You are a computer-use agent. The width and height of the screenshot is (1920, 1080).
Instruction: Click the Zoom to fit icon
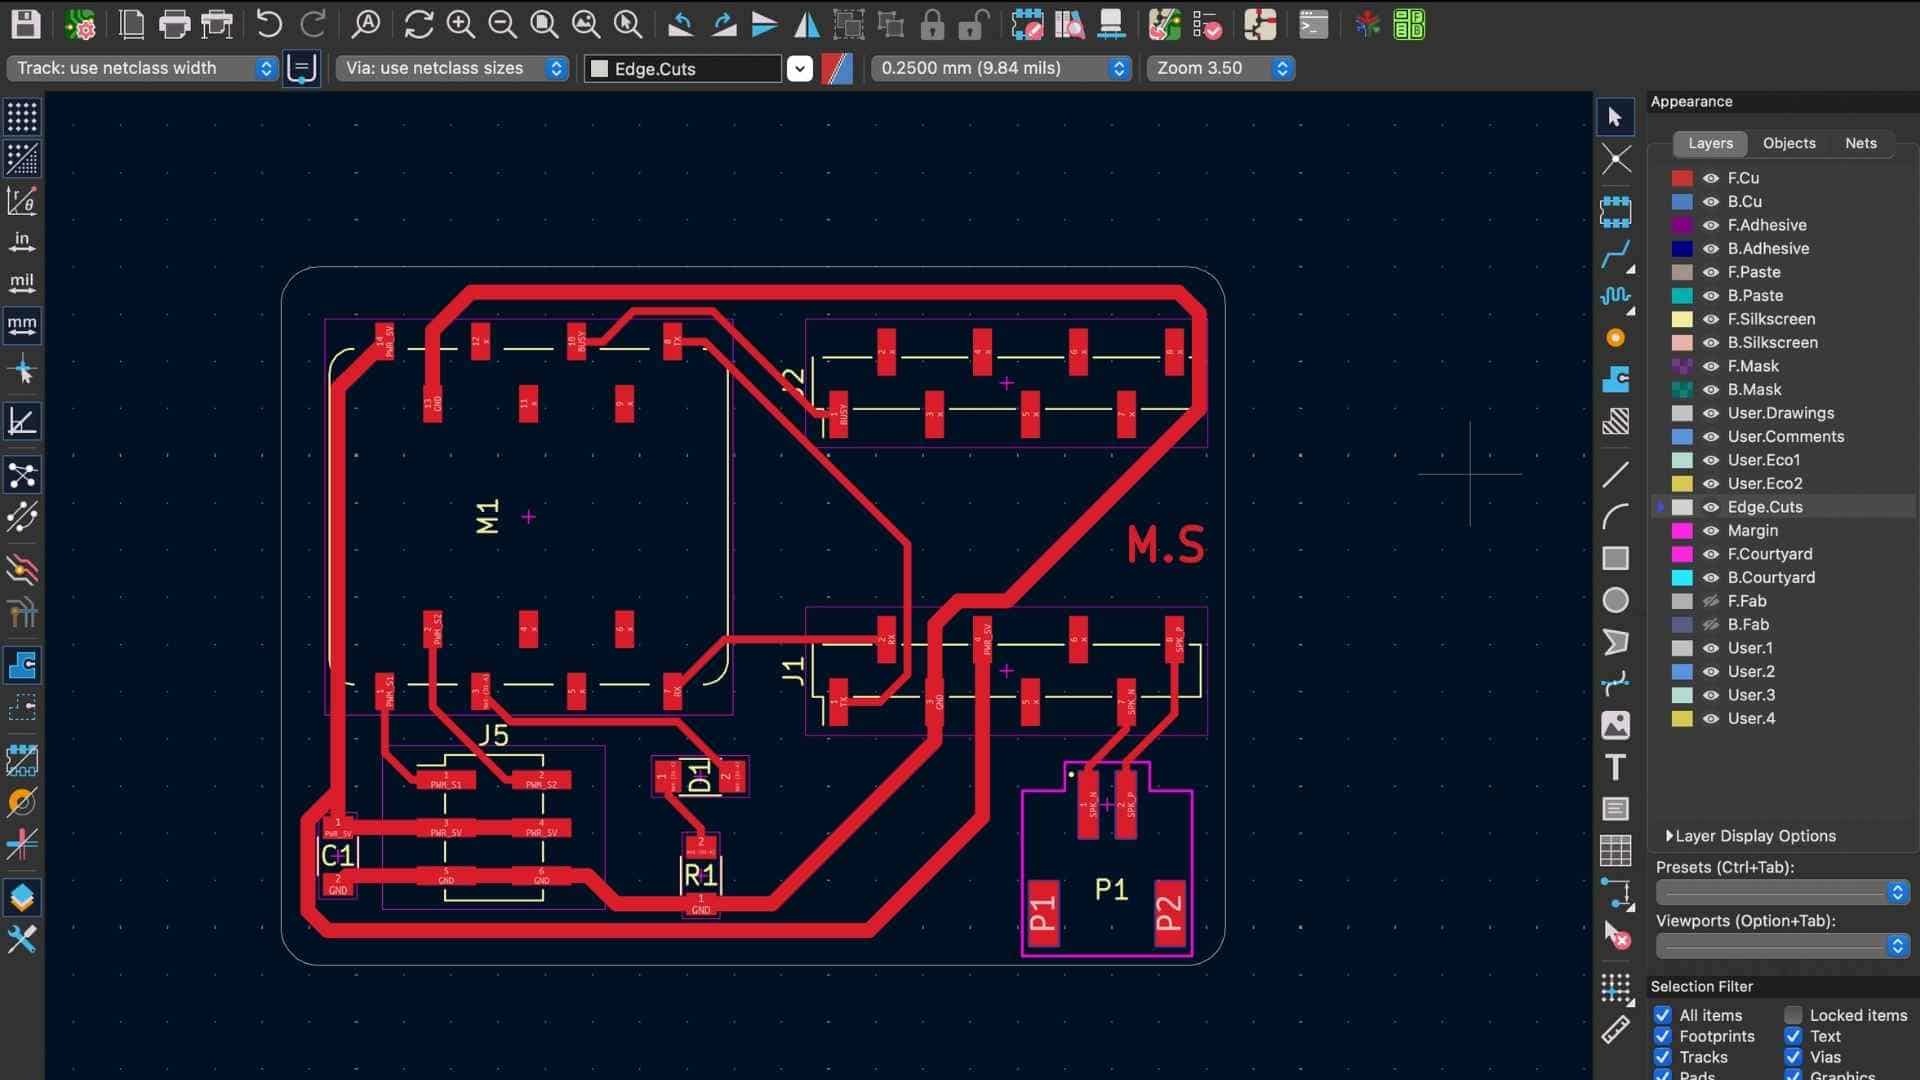pyautogui.click(x=544, y=24)
